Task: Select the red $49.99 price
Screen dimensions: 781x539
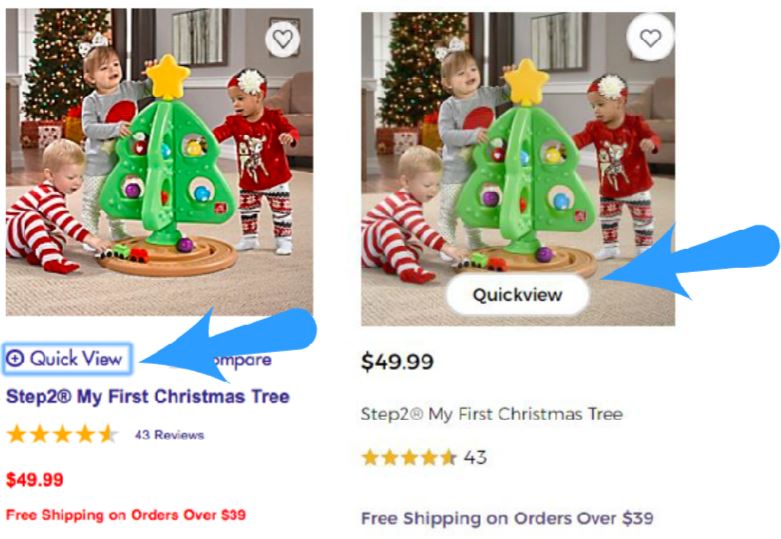Action: click(x=35, y=480)
